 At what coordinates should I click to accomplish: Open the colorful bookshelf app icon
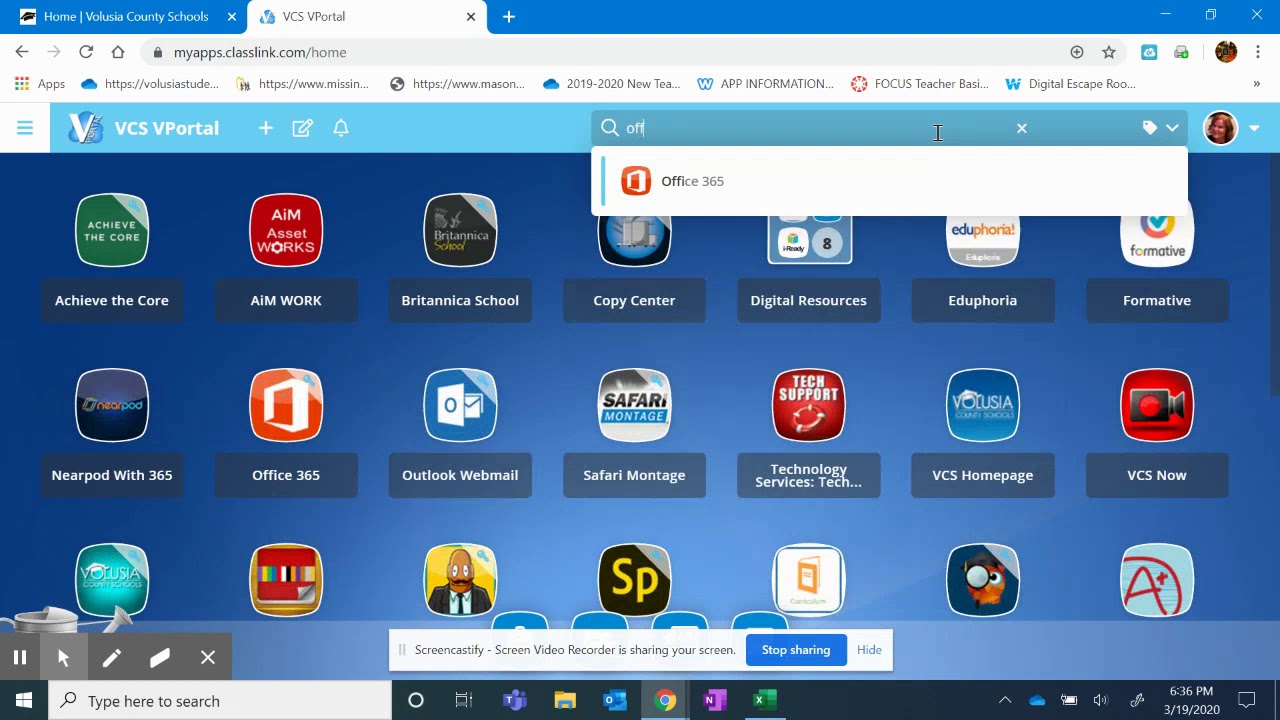[286, 580]
